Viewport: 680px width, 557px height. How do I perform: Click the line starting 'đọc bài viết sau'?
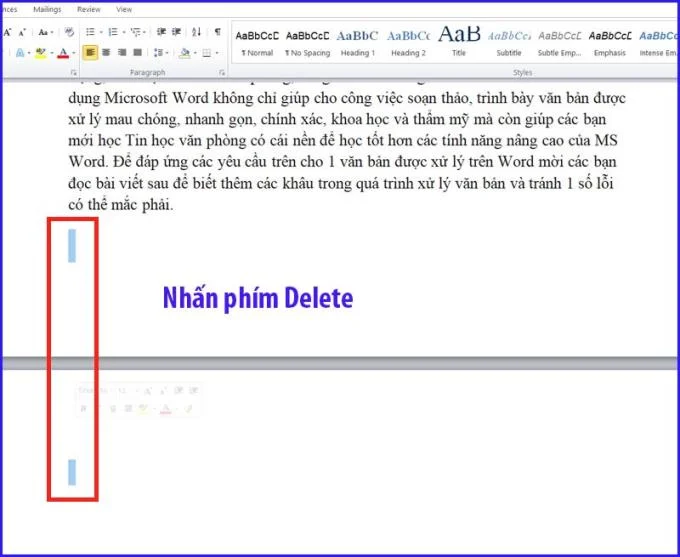click(340, 184)
